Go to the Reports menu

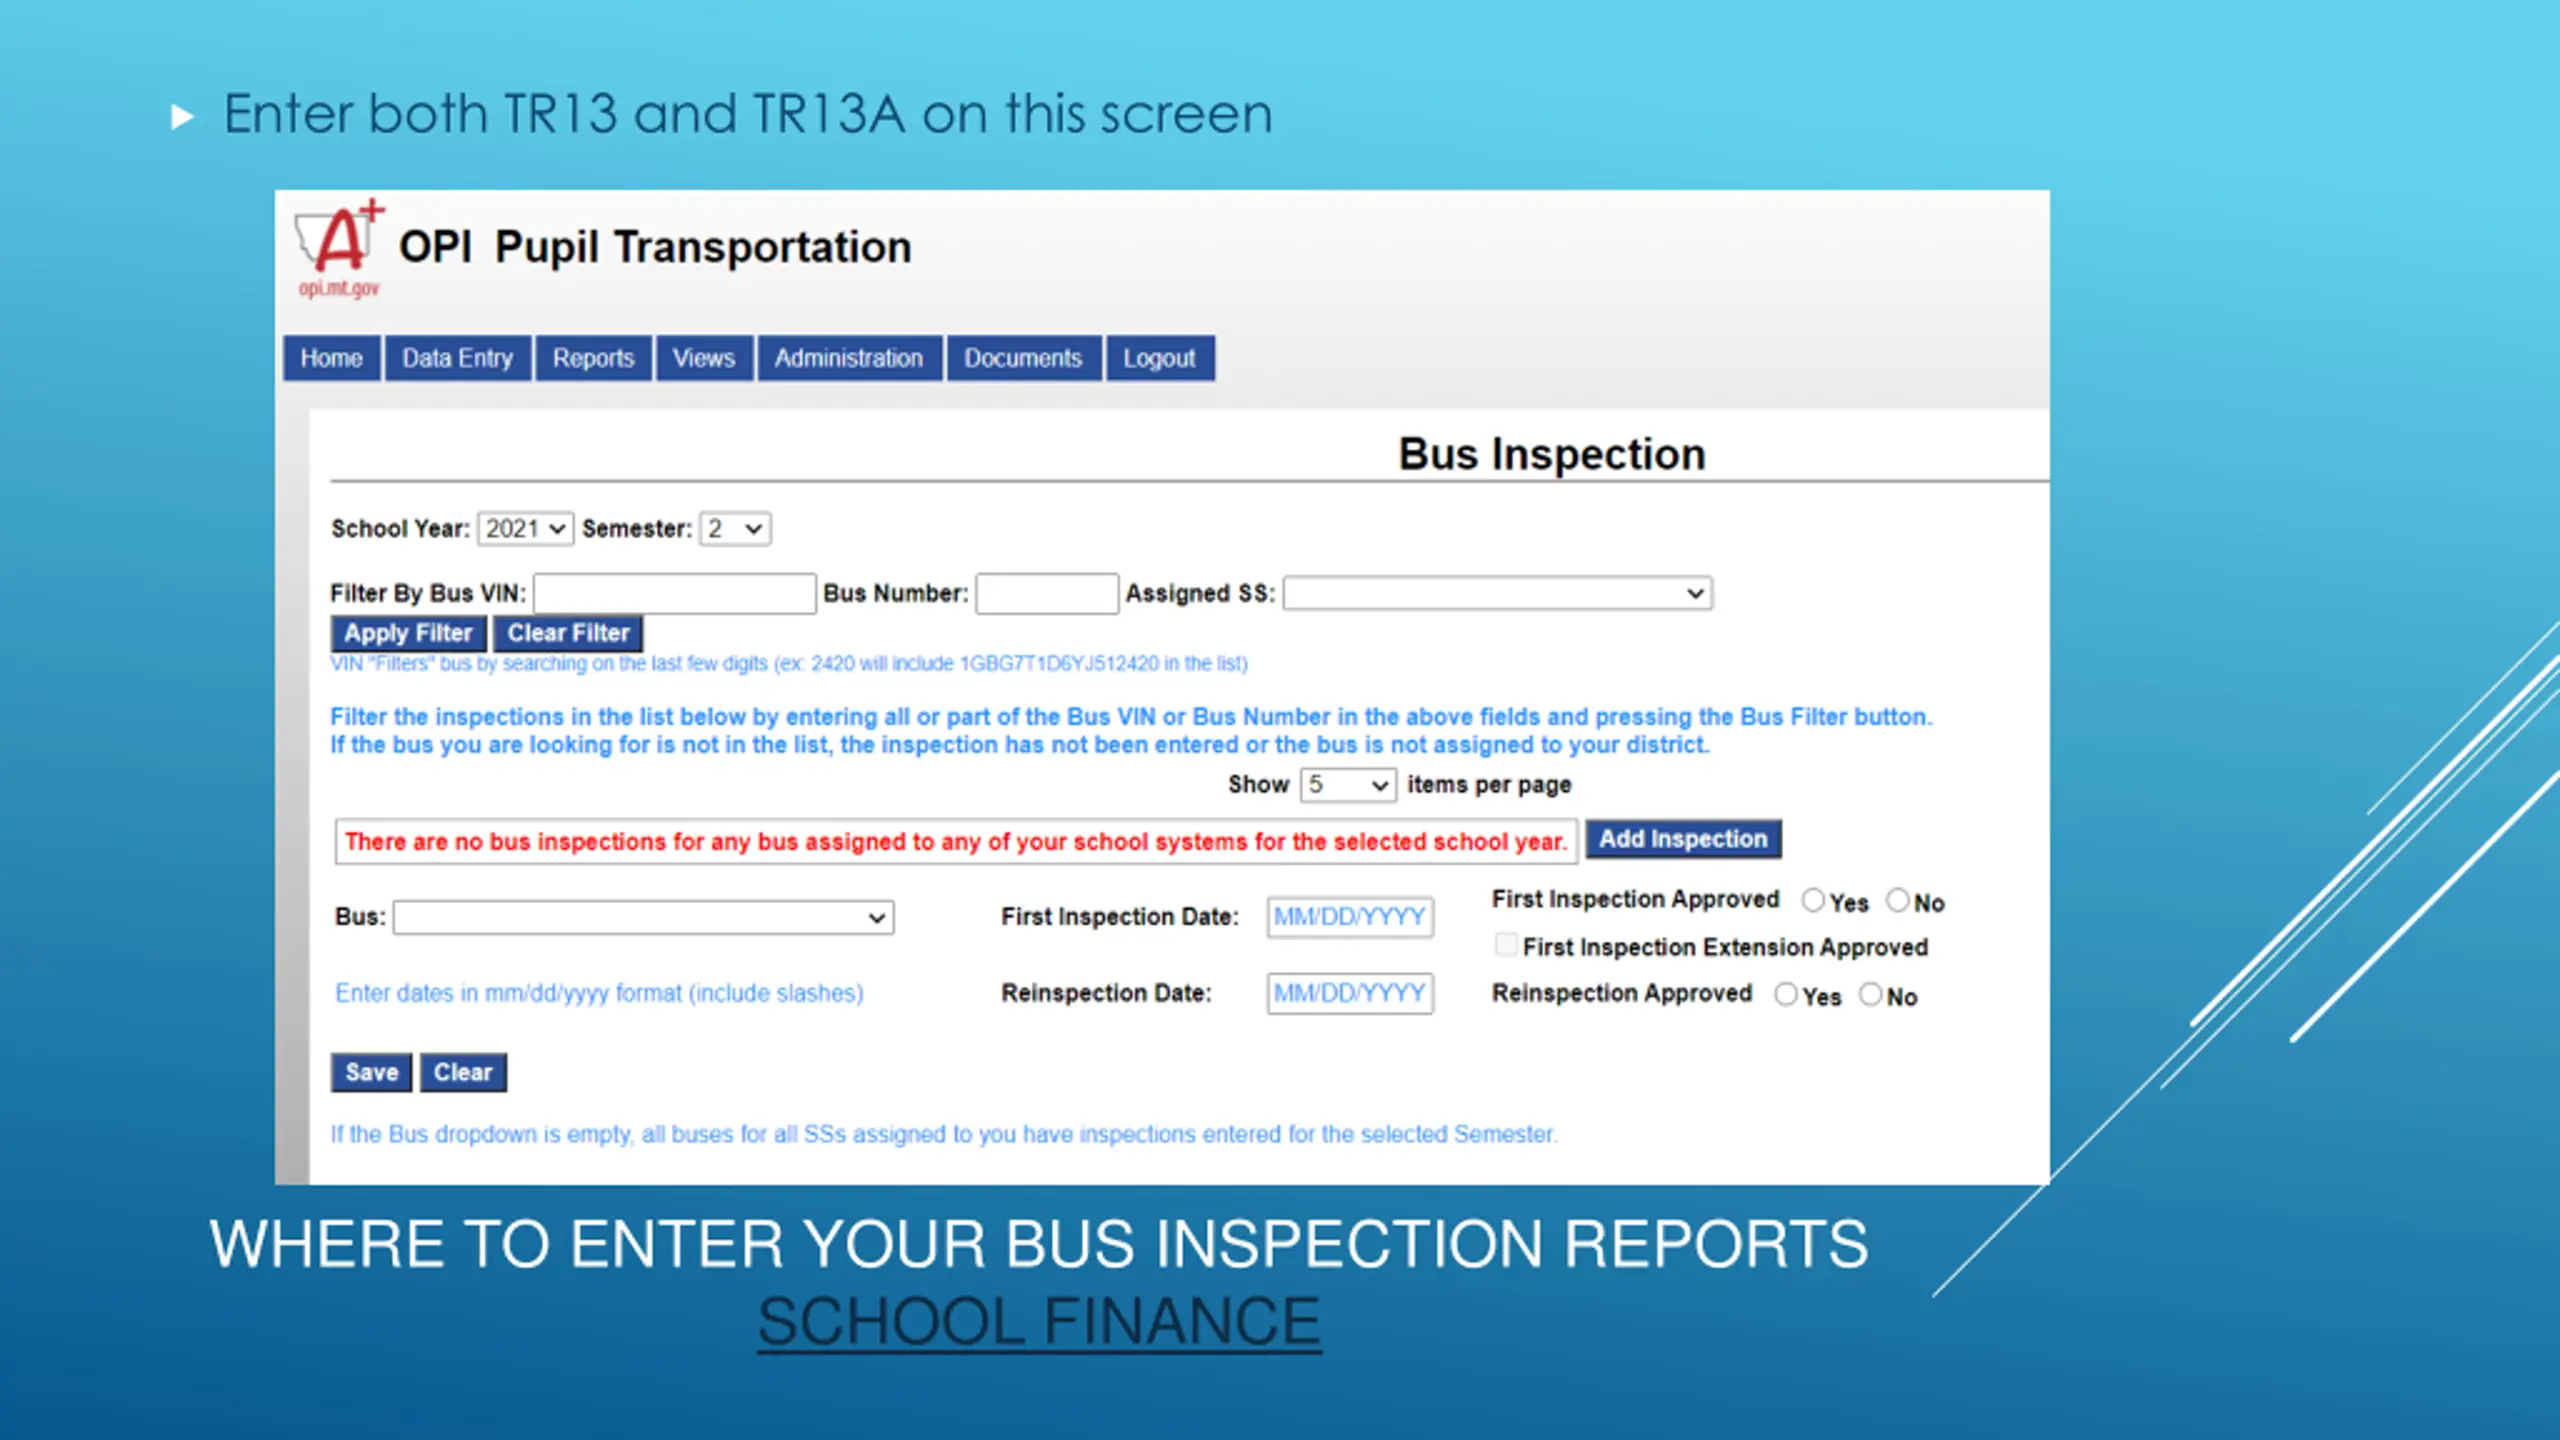593,358
